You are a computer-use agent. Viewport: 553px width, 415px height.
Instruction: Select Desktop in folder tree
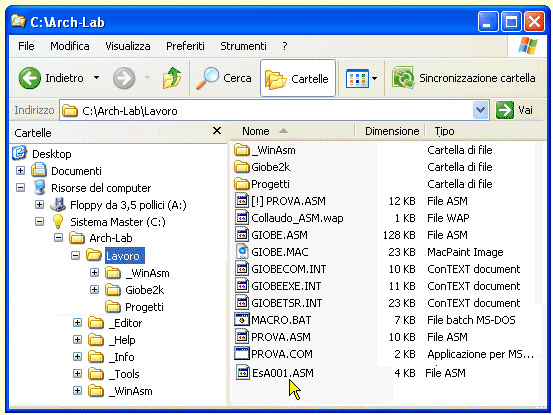click(51, 154)
